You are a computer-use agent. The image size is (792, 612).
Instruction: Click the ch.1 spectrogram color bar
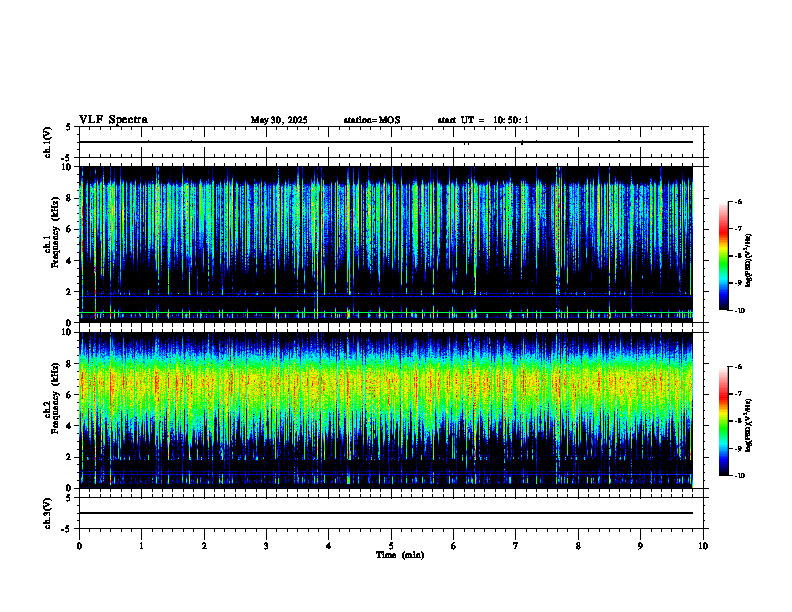tap(723, 256)
